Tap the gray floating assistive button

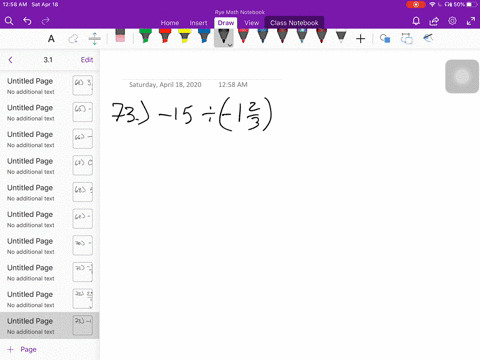click(x=462, y=76)
